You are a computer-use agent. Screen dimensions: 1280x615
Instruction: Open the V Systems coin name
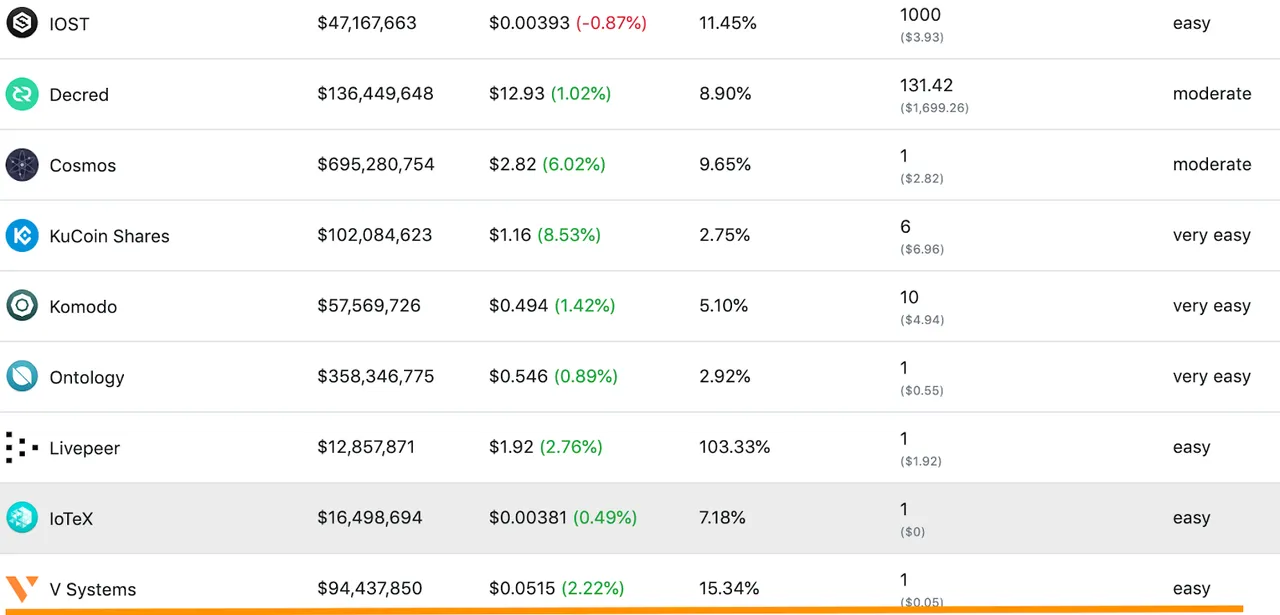(93, 590)
